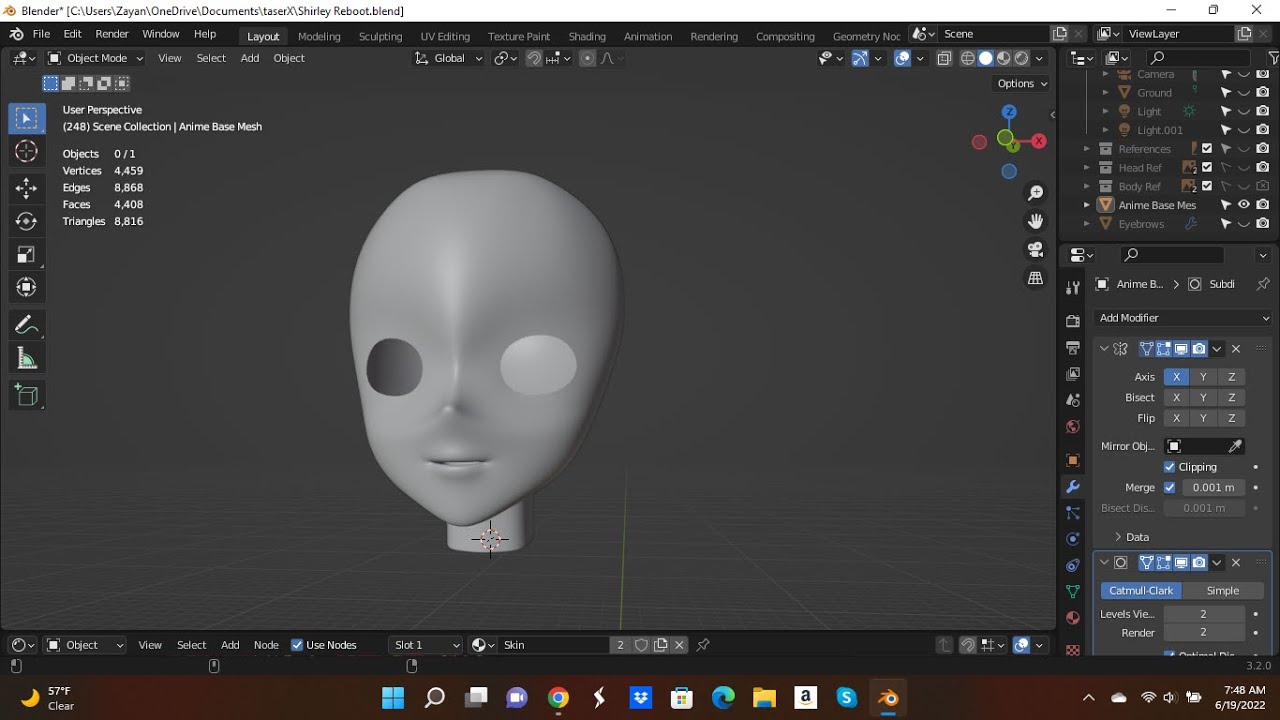Switch viewport shading to rendered mode

pyautogui.click(x=1021, y=58)
